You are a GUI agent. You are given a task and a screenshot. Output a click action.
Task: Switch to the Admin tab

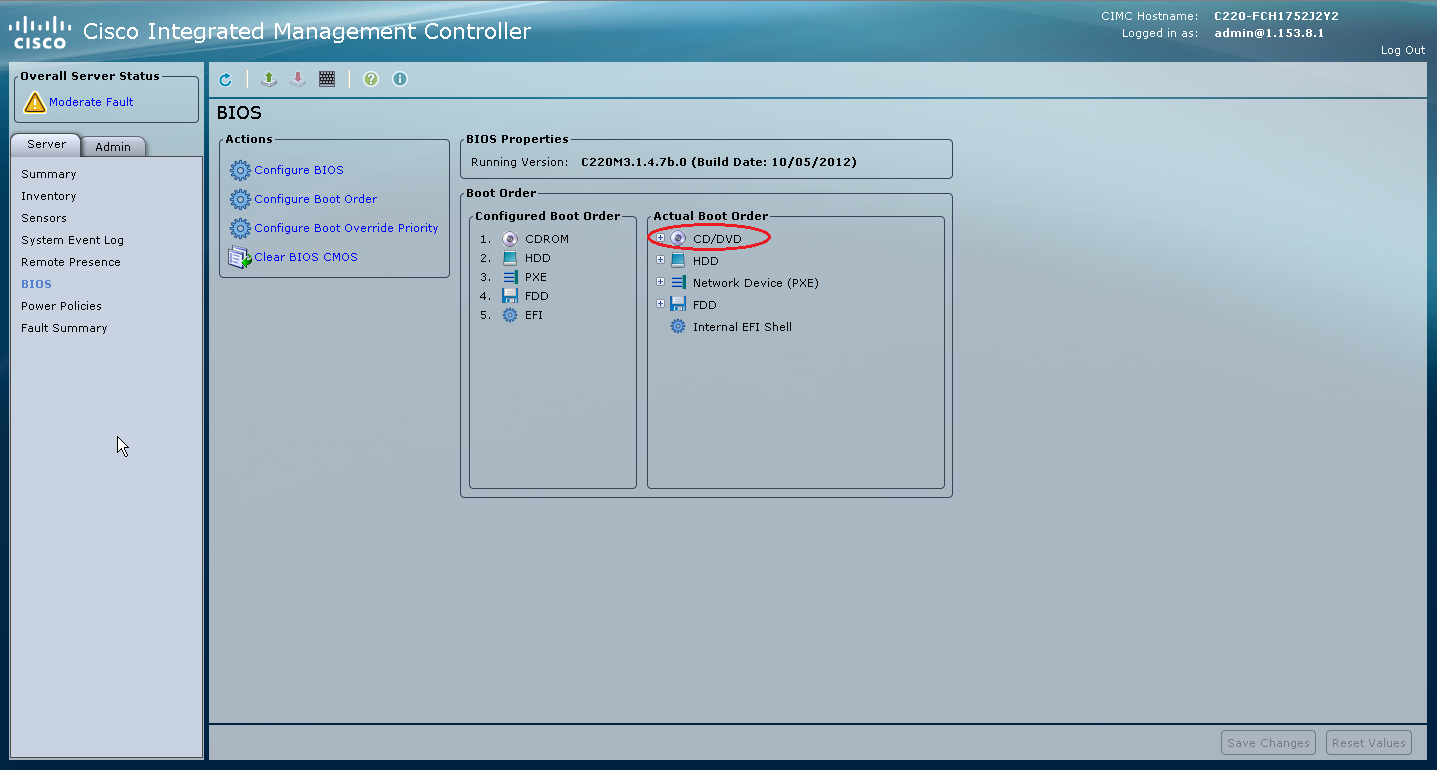[113, 146]
